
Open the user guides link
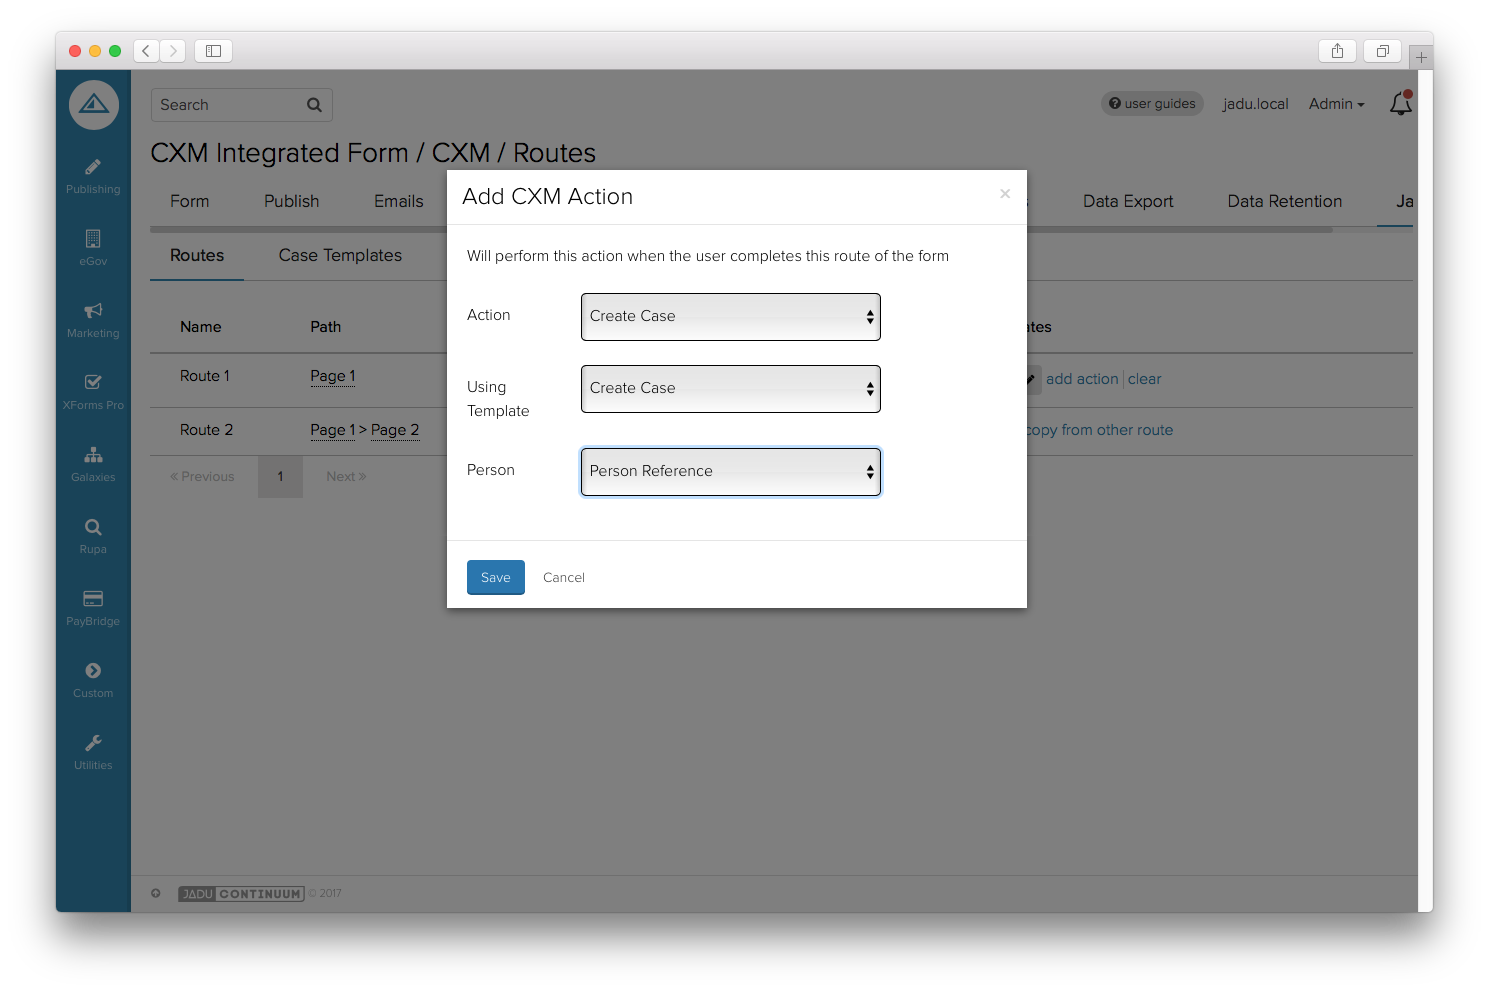click(1152, 104)
